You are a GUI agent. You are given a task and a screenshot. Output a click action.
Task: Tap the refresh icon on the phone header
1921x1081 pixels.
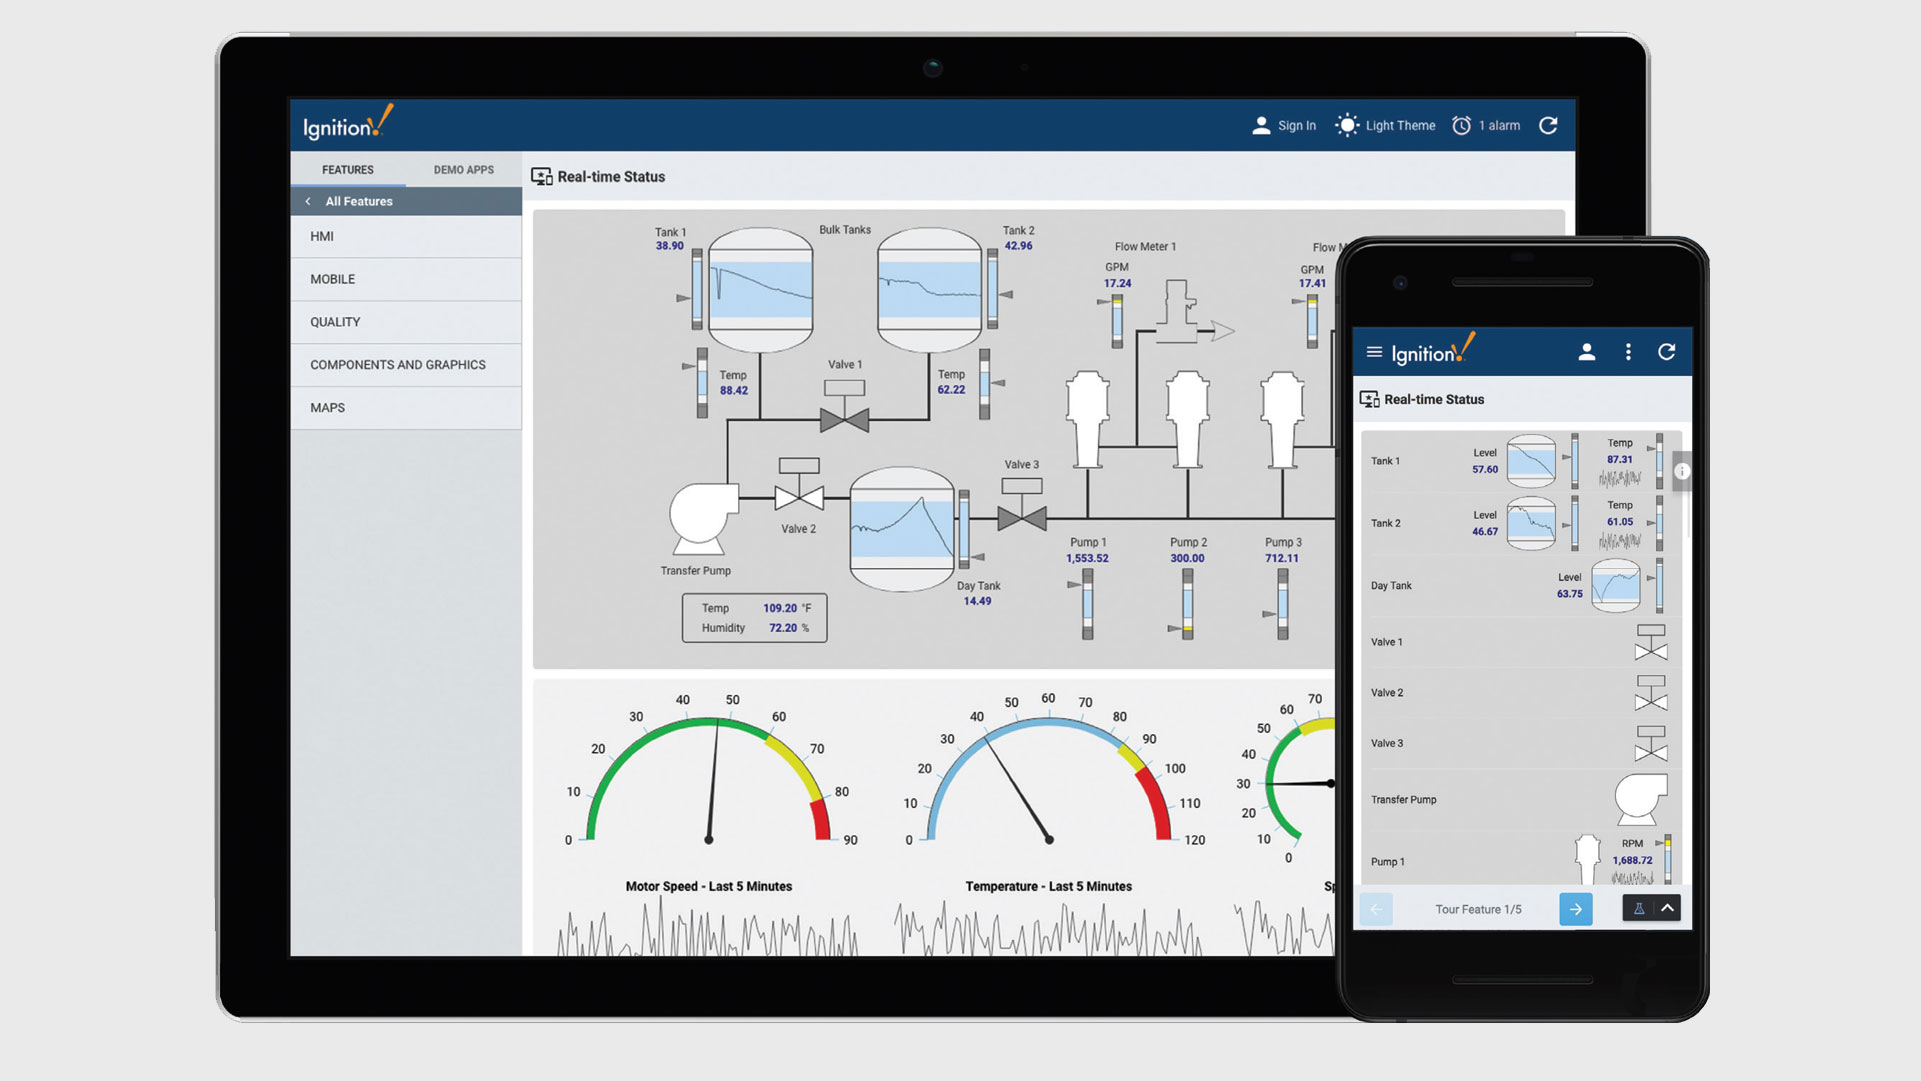coord(1668,352)
